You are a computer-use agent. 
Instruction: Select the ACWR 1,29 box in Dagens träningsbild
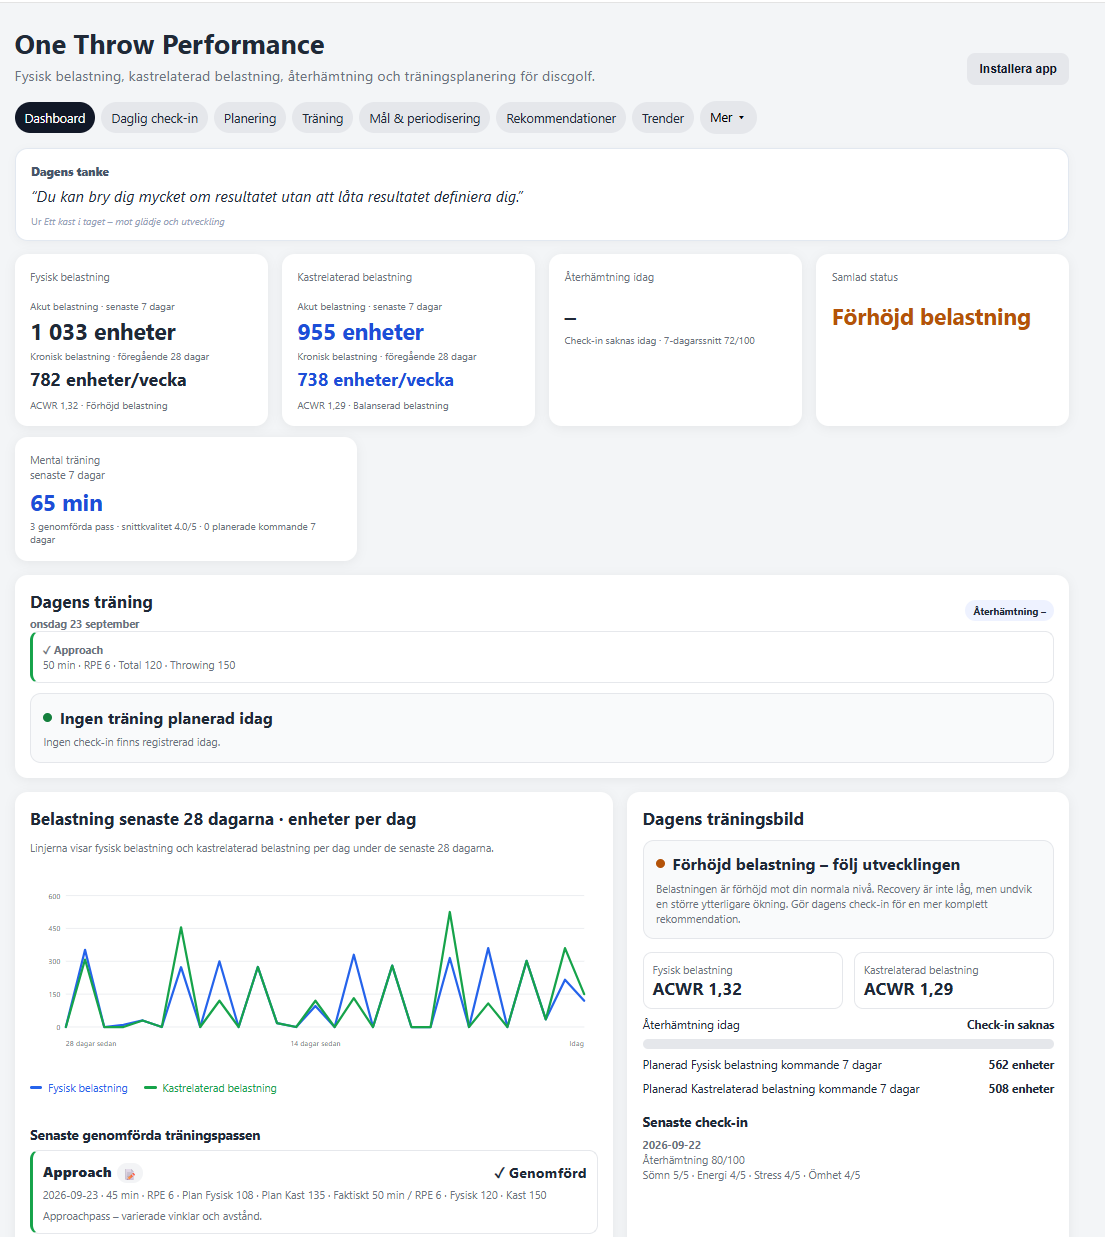coord(954,980)
